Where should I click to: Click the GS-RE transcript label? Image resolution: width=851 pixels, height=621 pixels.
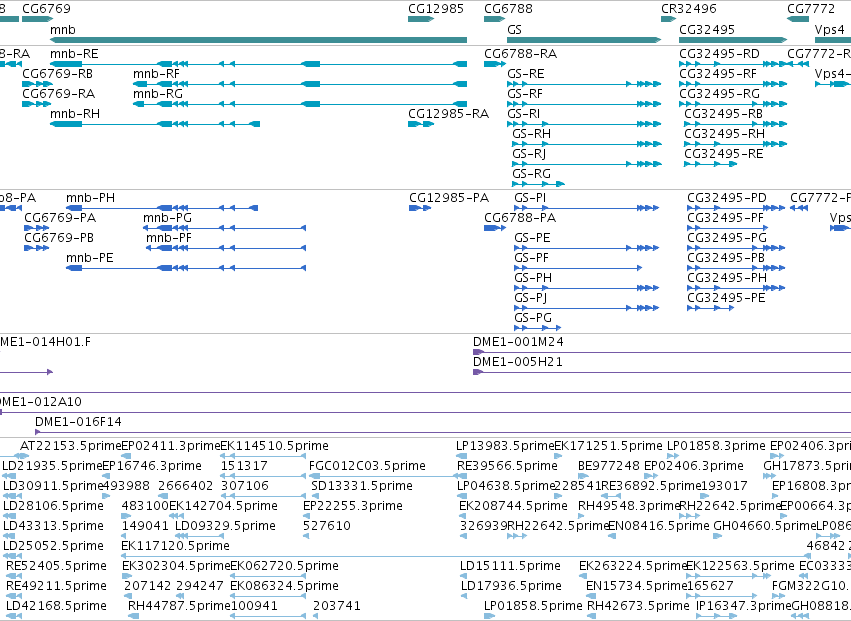[525, 74]
